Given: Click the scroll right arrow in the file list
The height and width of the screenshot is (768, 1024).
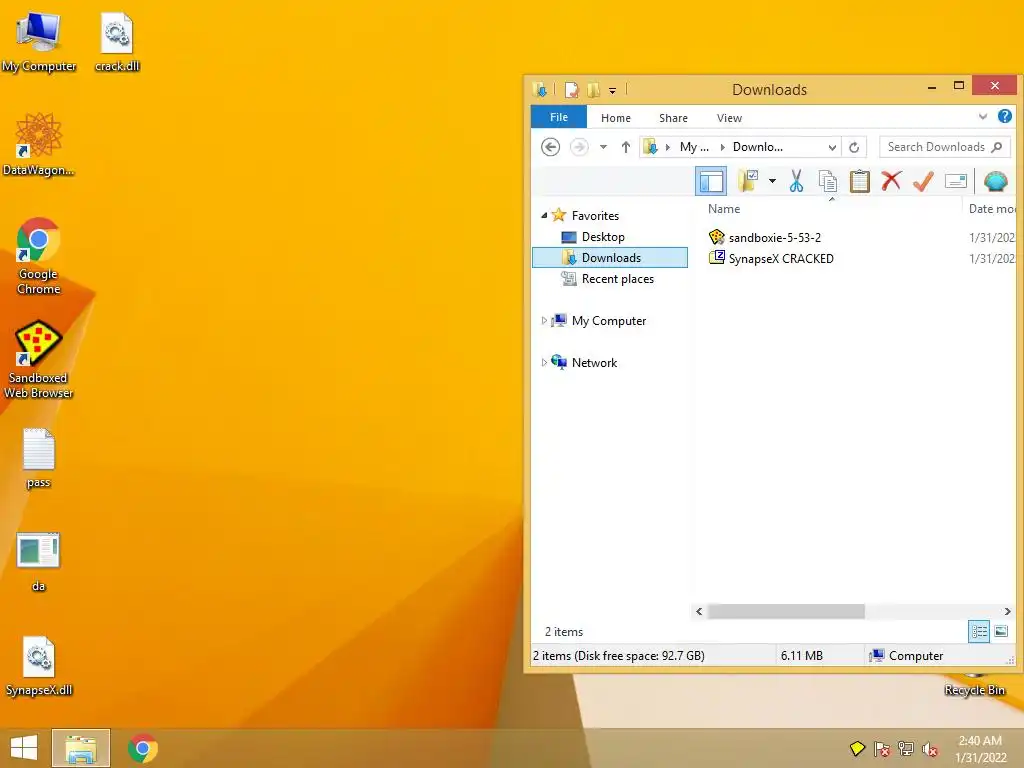Looking at the screenshot, I should pos(1008,611).
